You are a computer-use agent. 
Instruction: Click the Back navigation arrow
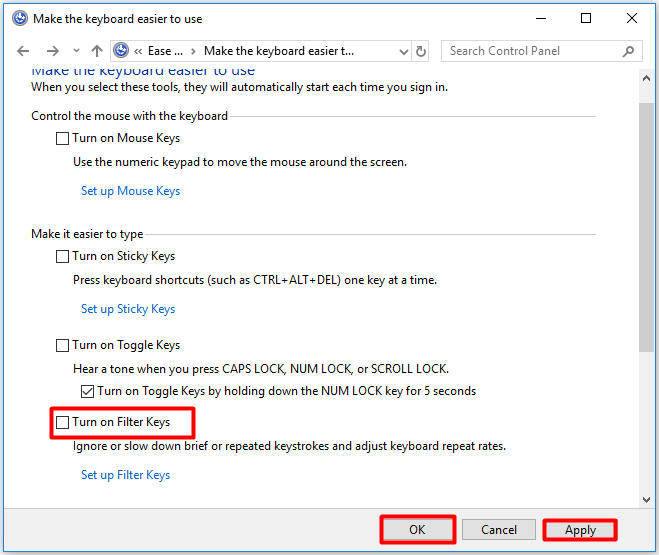click(x=23, y=51)
